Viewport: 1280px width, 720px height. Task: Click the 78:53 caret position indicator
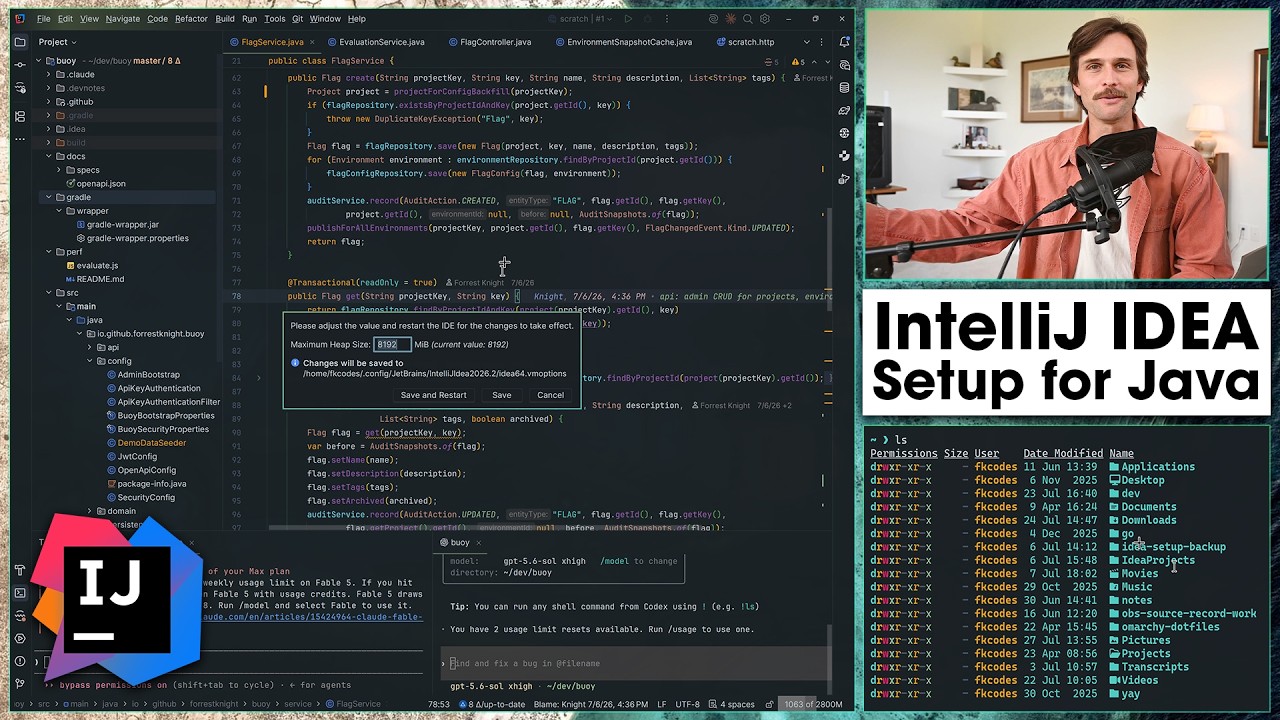pos(439,704)
